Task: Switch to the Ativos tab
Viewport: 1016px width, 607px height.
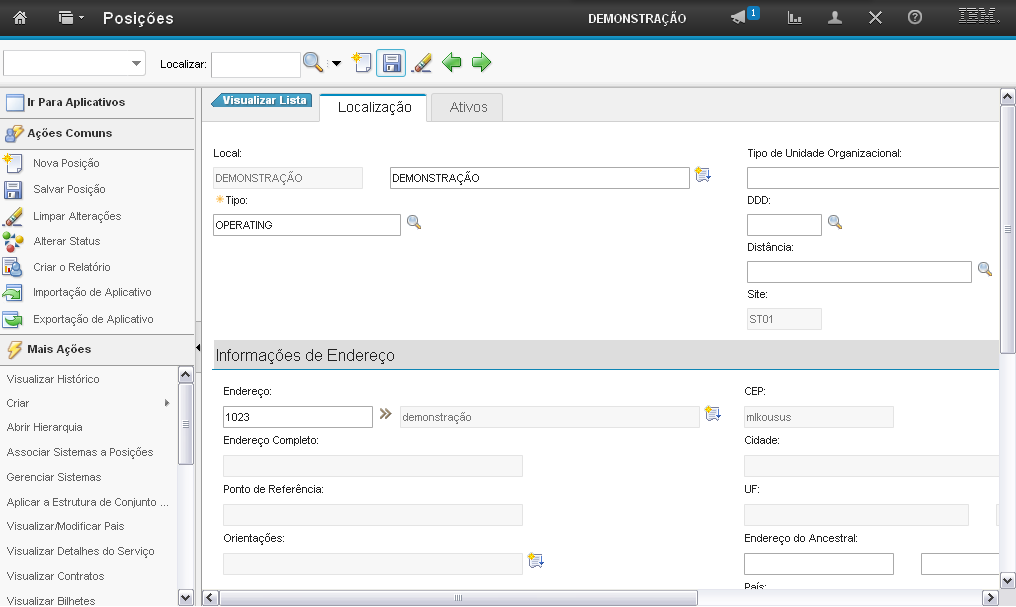Action: (x=468, y=107)
